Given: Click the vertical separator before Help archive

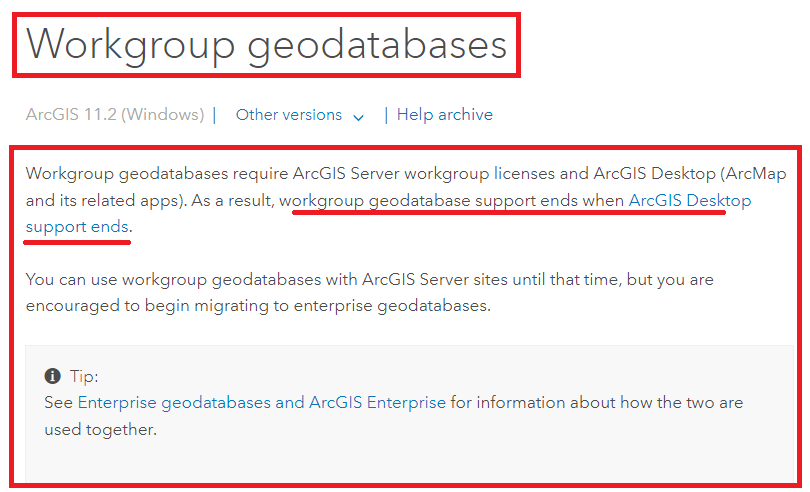Looking at the screenshot, I should point(386,115).
